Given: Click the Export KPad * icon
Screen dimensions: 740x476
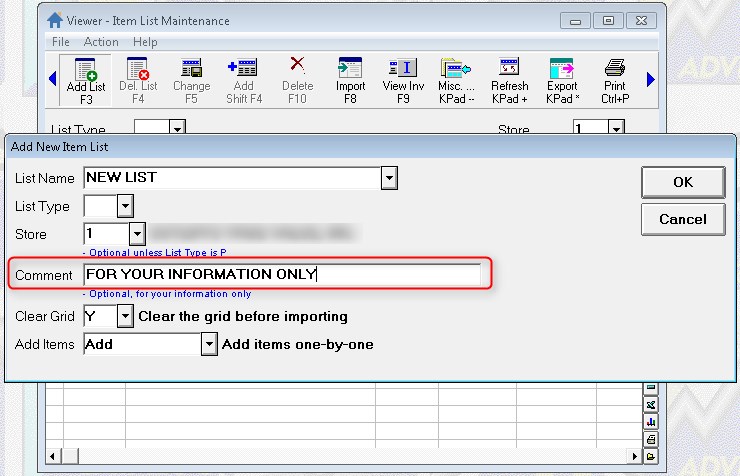Looking at the screenshot, I should click(x=562, y=79).
